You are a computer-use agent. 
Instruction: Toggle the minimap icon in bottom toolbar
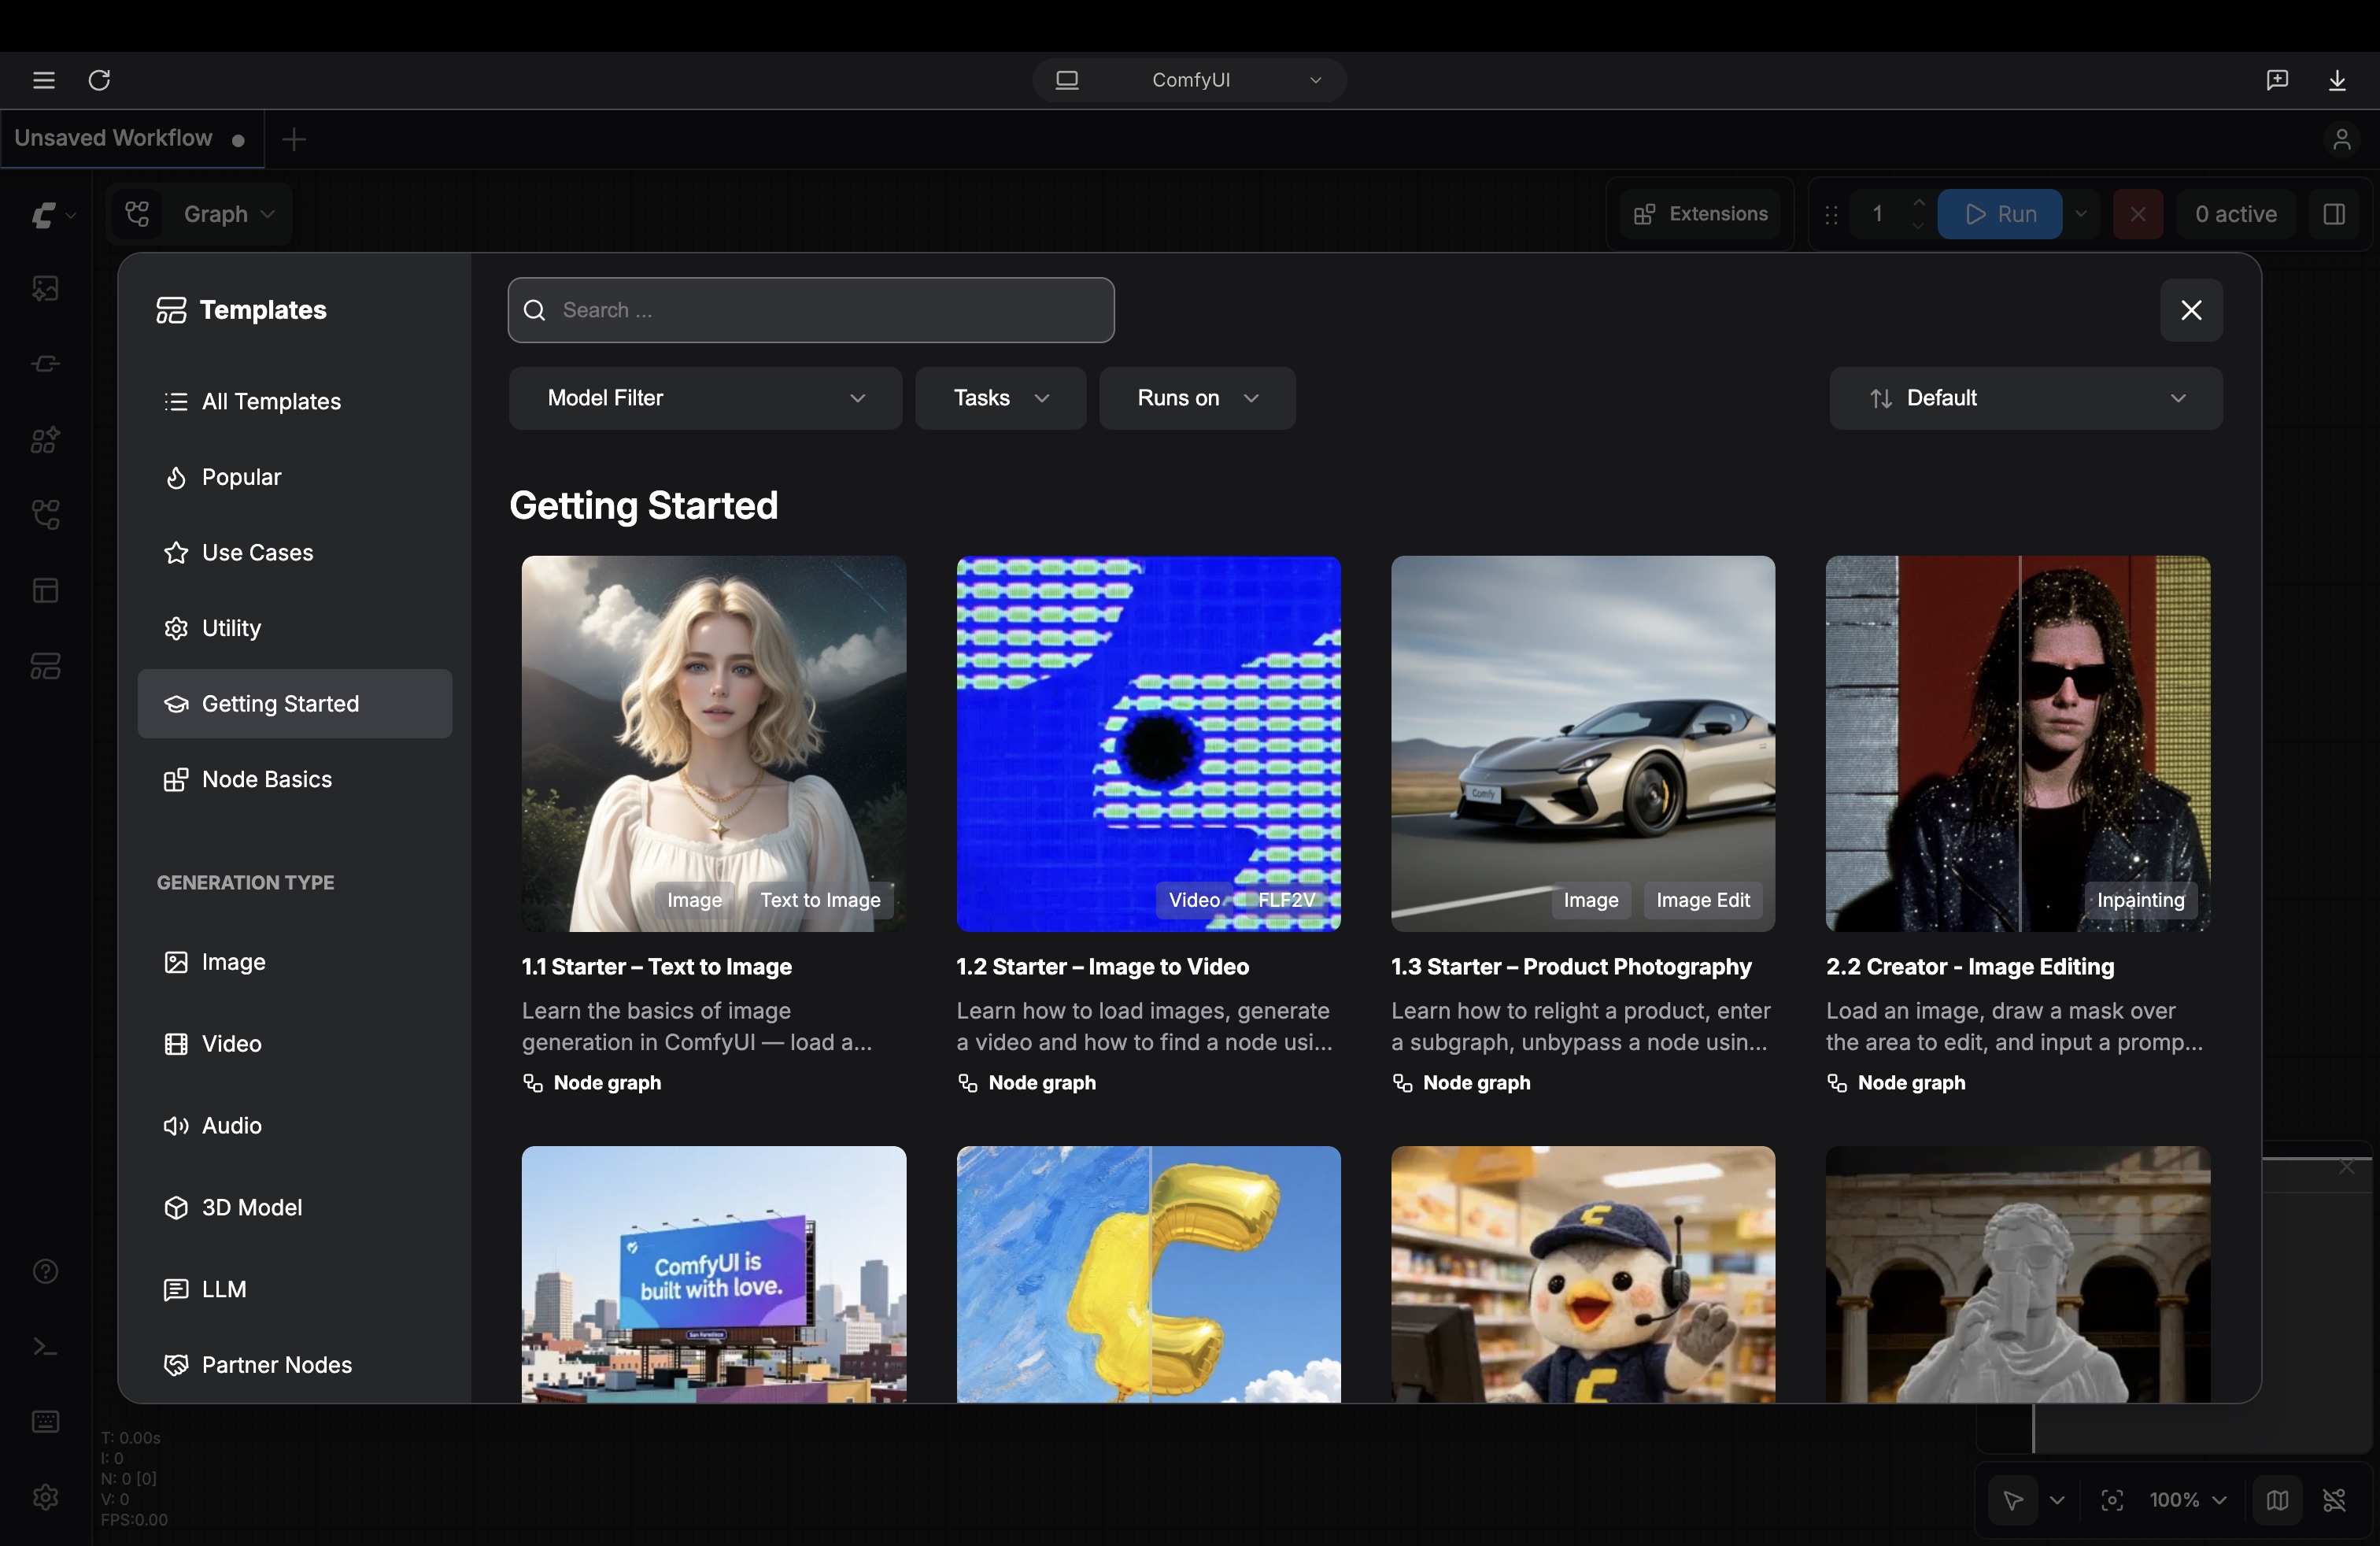2277,1500
